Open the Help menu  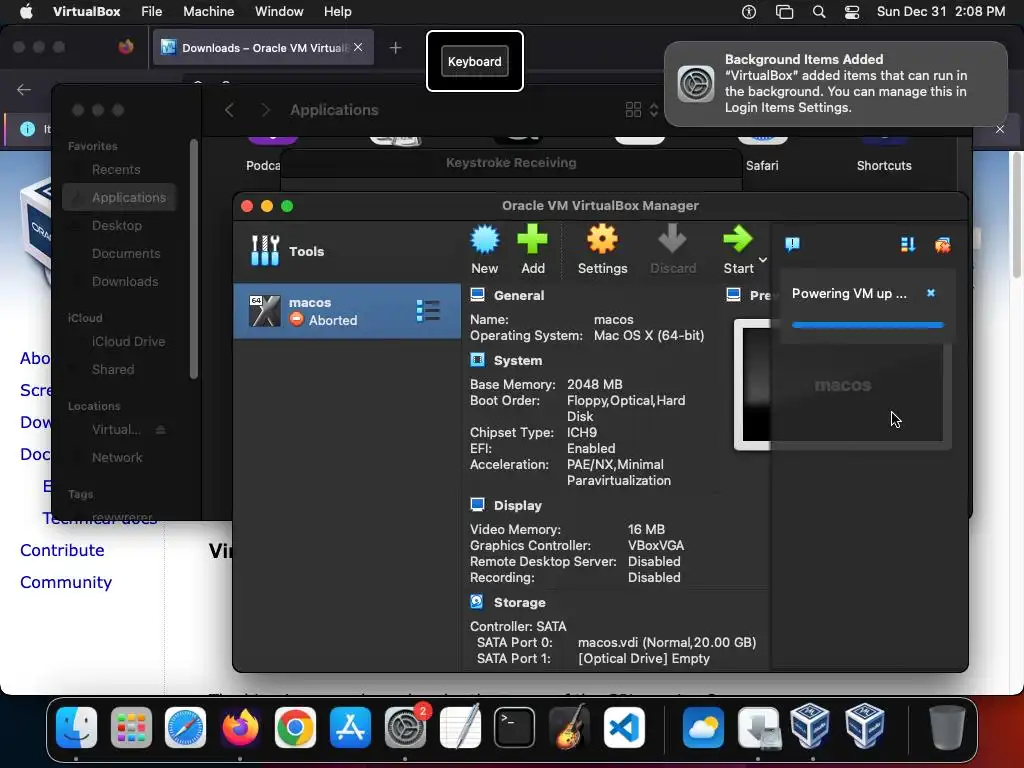tap(338, 12)
